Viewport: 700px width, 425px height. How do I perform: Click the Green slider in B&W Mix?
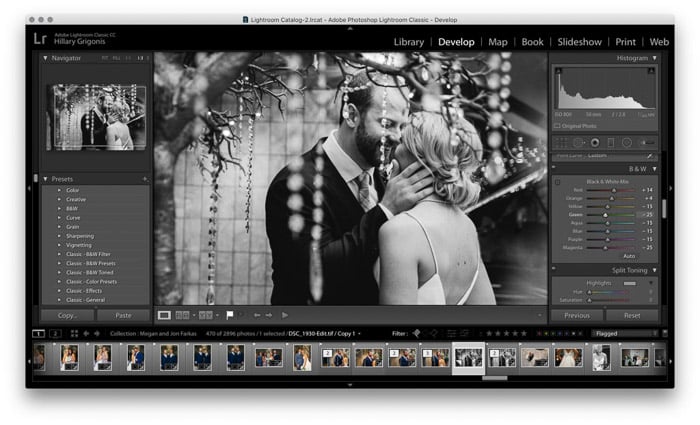(x=610, y=215)
